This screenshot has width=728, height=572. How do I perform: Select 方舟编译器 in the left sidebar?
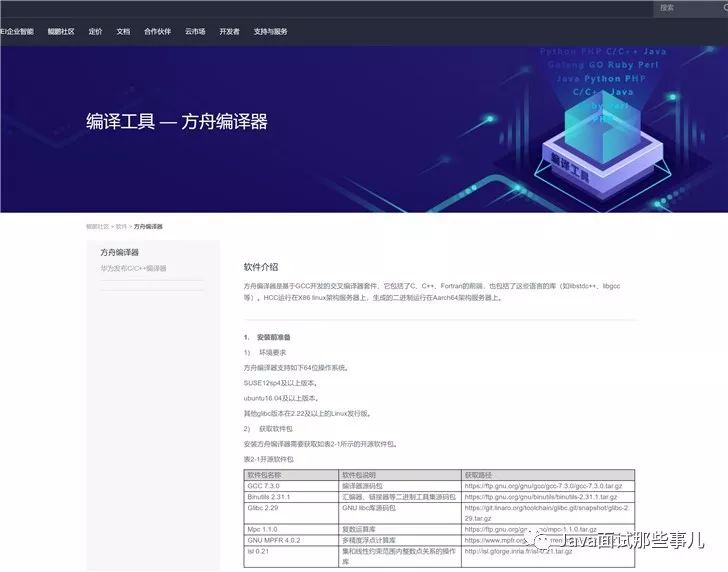(x=120, y=253)
